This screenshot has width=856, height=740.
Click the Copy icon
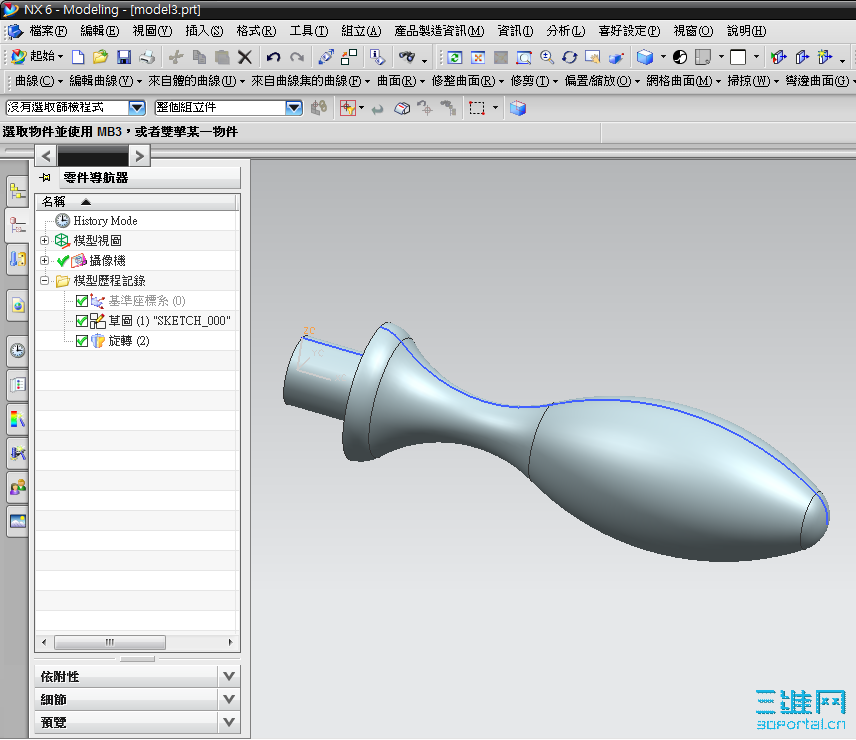[199, 57]
